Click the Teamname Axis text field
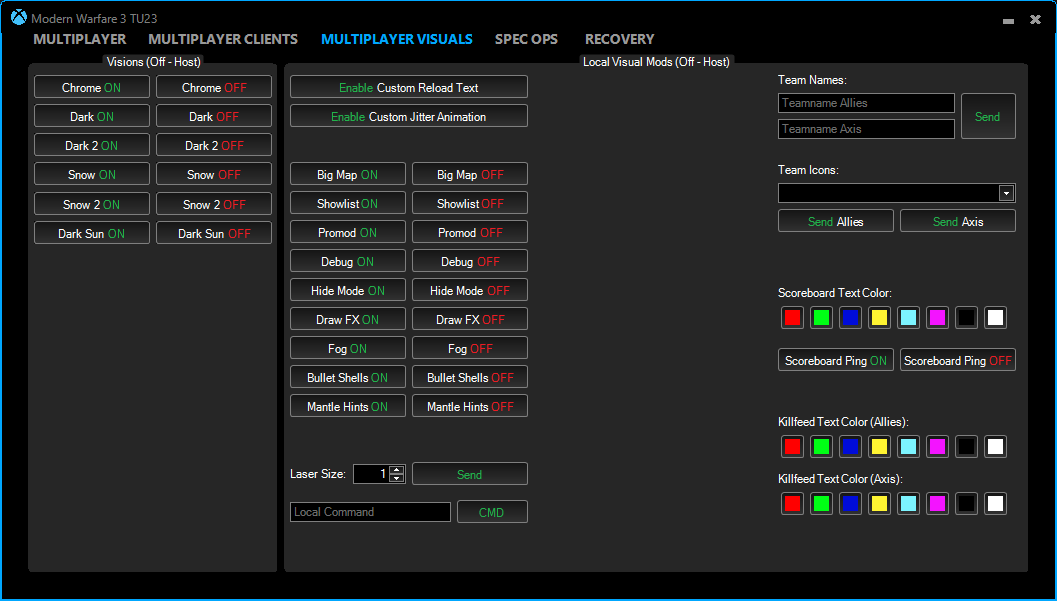Viewport: 1057px width, 601px height. click(866, 129)
